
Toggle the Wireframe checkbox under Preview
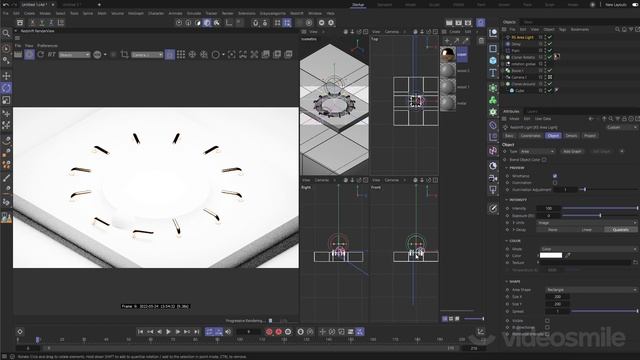pos(555,176)
